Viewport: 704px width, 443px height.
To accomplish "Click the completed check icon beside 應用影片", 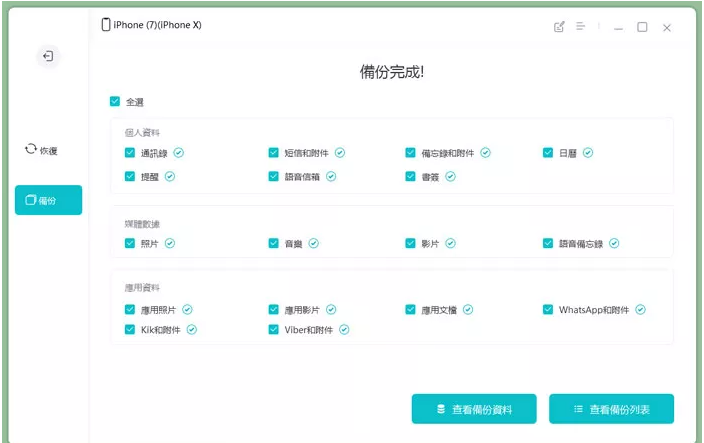I will 331,310.
